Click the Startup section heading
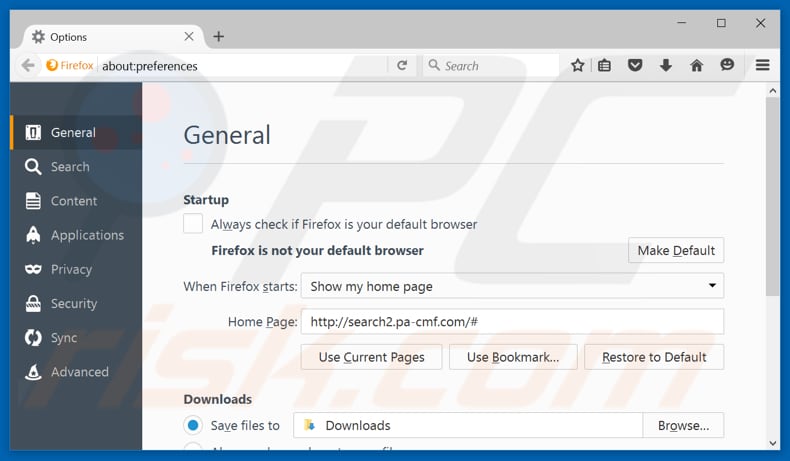 [x=206, y=200]
